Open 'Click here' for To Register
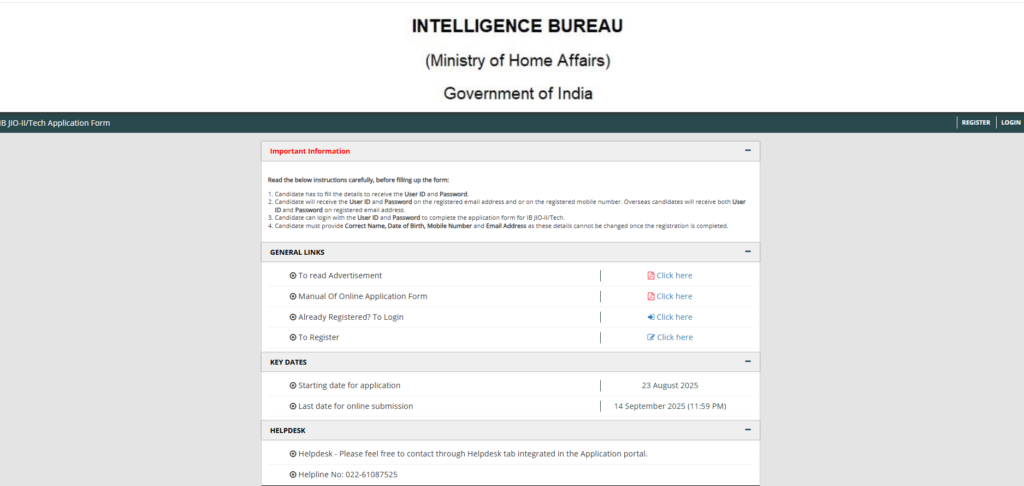This screenshot has height=486, width=1024. click(x=675, y=337)
